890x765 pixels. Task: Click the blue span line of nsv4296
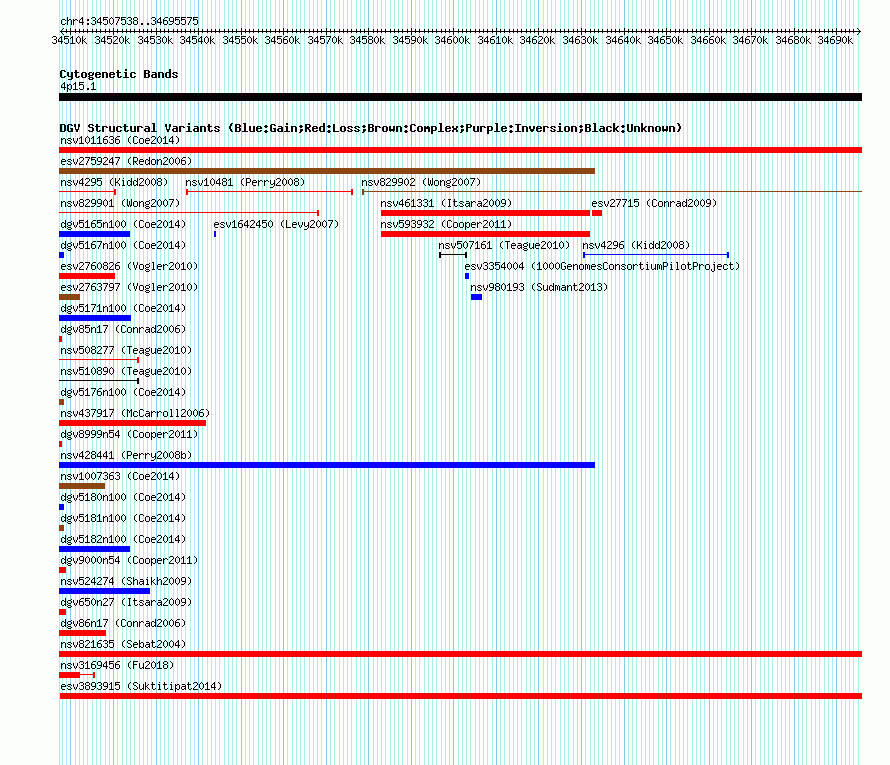tap(656, 255)
